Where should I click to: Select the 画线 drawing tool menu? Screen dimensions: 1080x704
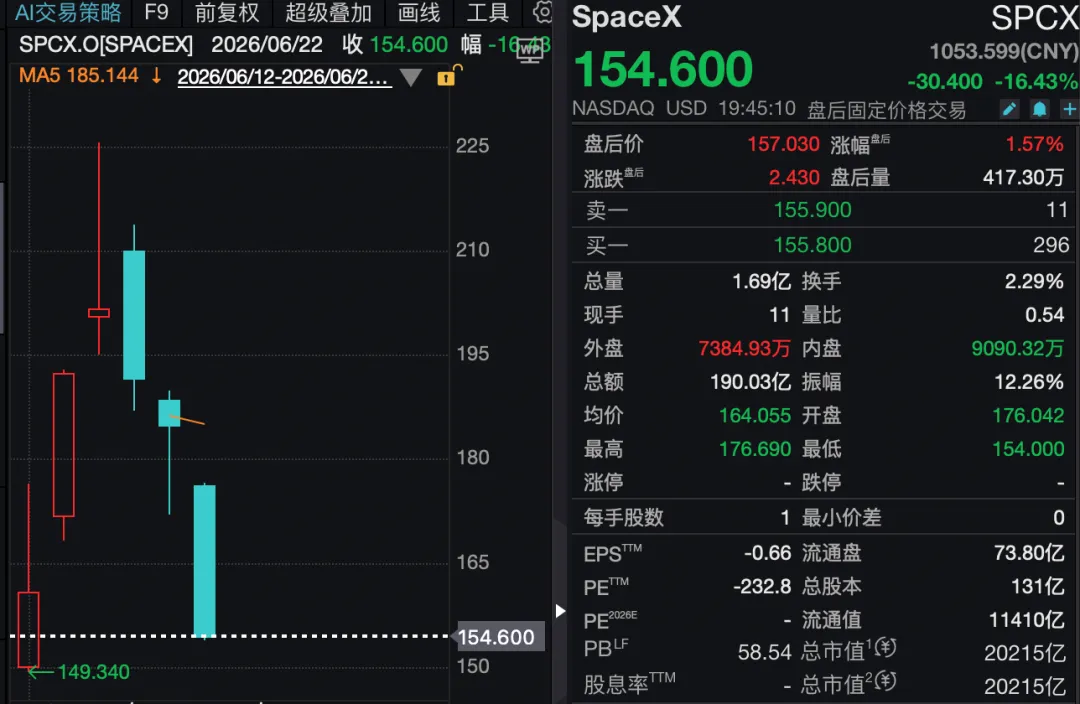click(x=418, y=12)
